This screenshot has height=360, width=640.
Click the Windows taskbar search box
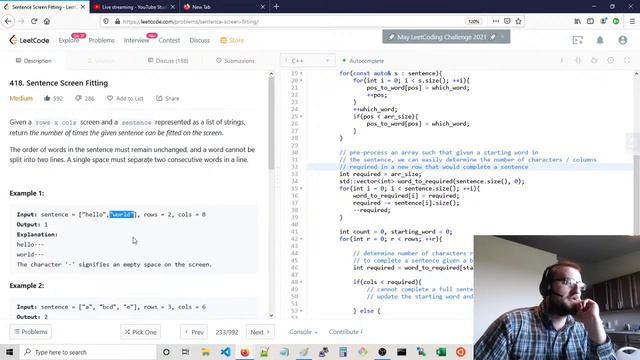click(x=88, y=352)
